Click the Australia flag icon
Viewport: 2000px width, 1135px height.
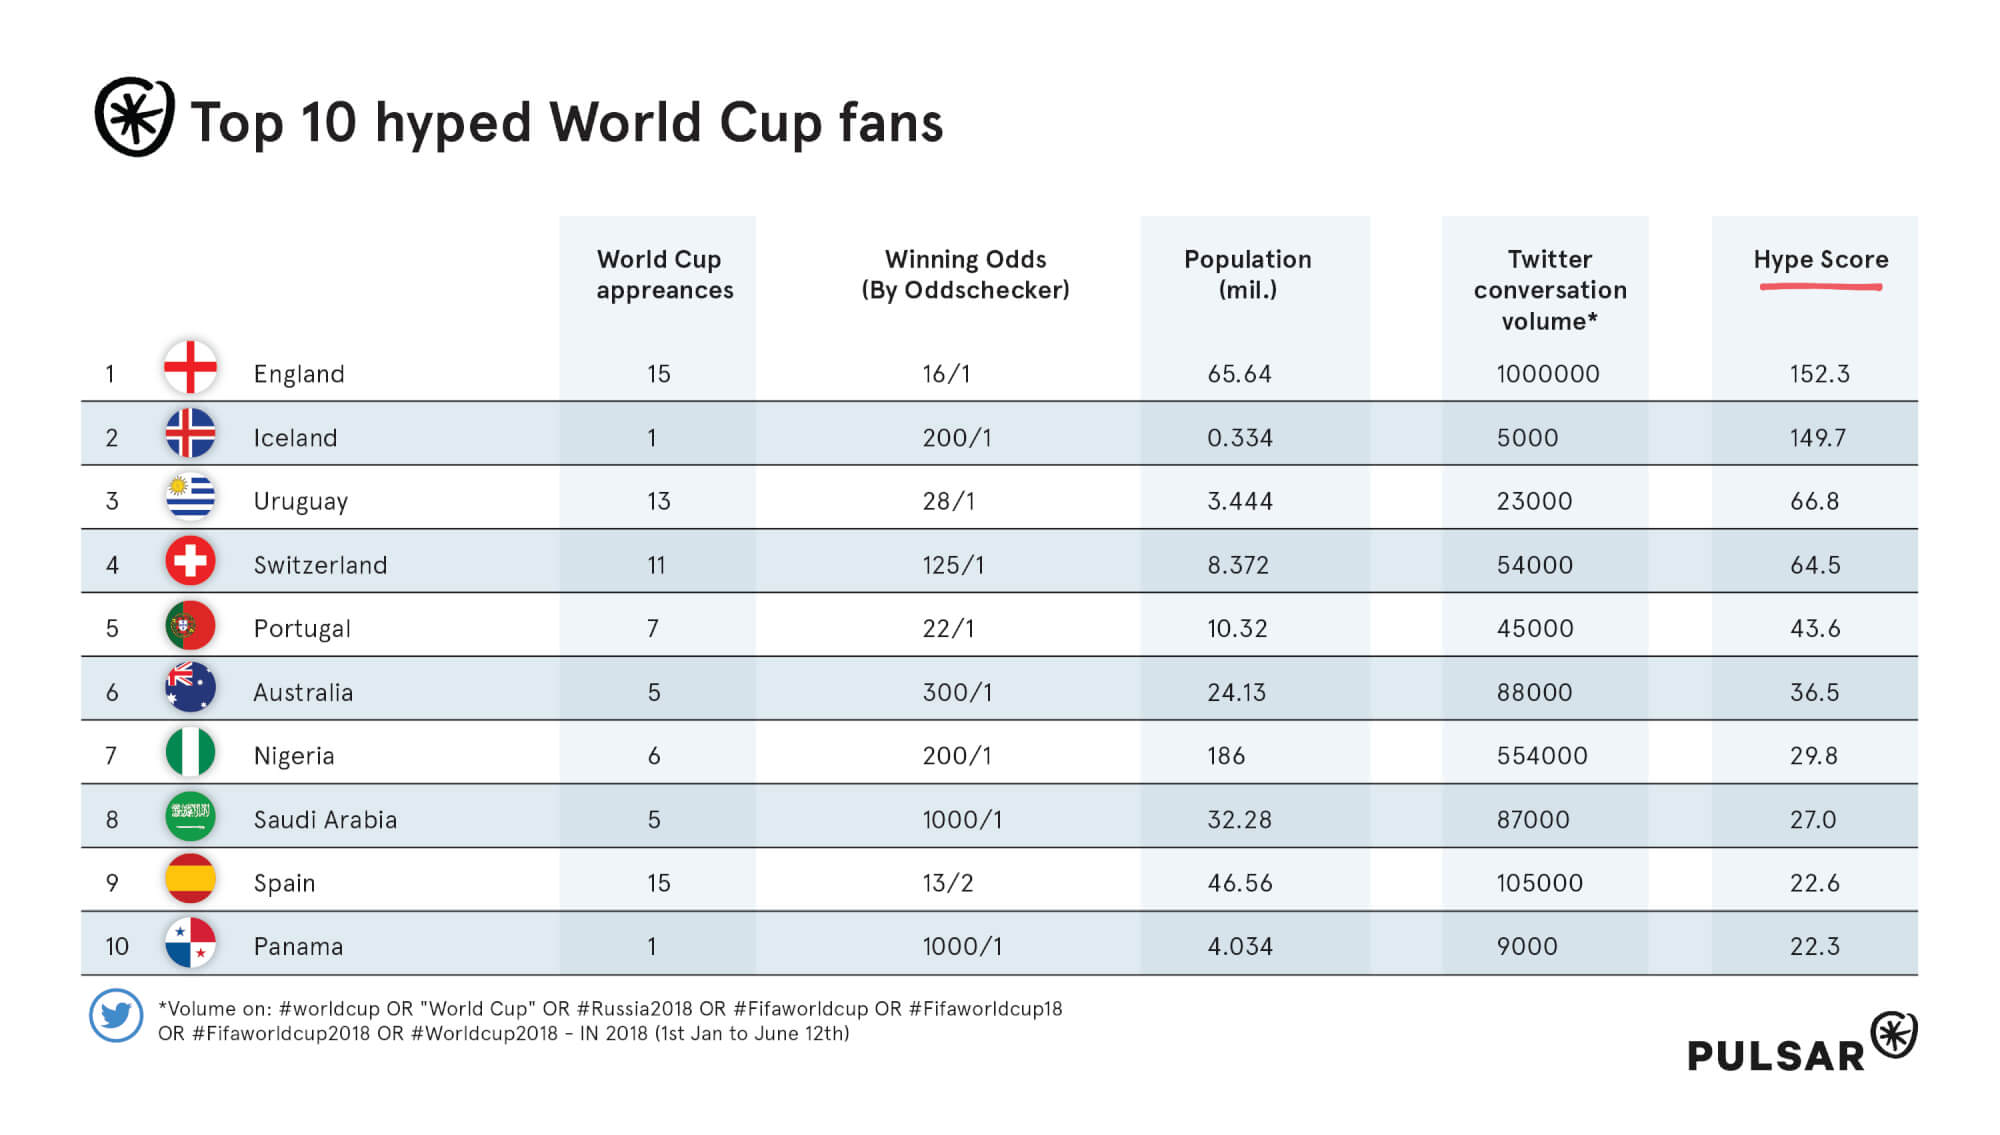click(x=190, y=688)
